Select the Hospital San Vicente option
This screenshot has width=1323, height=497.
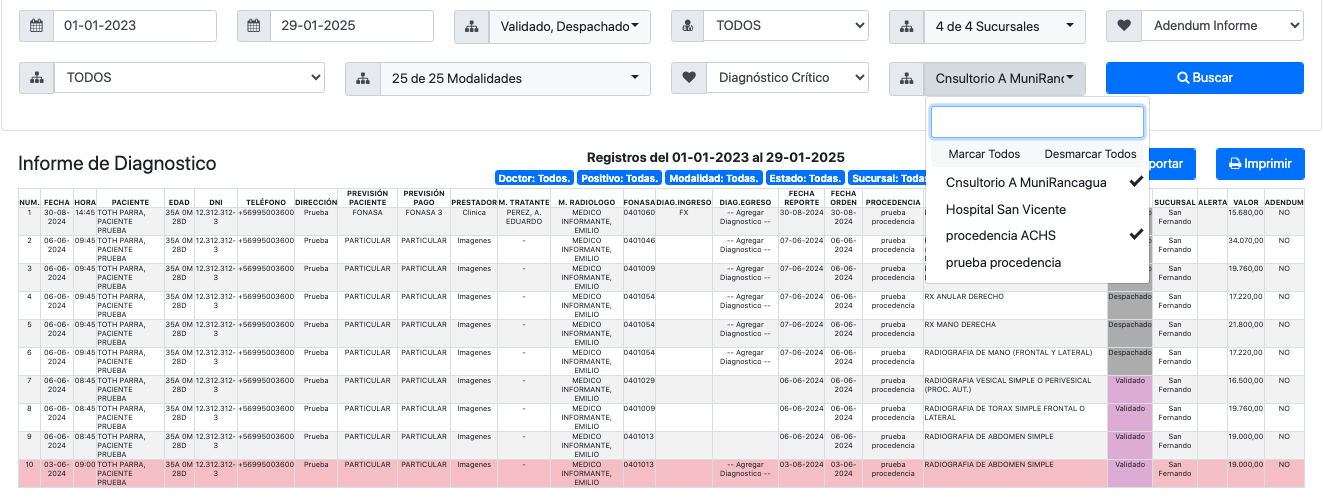coord(1037,209)
